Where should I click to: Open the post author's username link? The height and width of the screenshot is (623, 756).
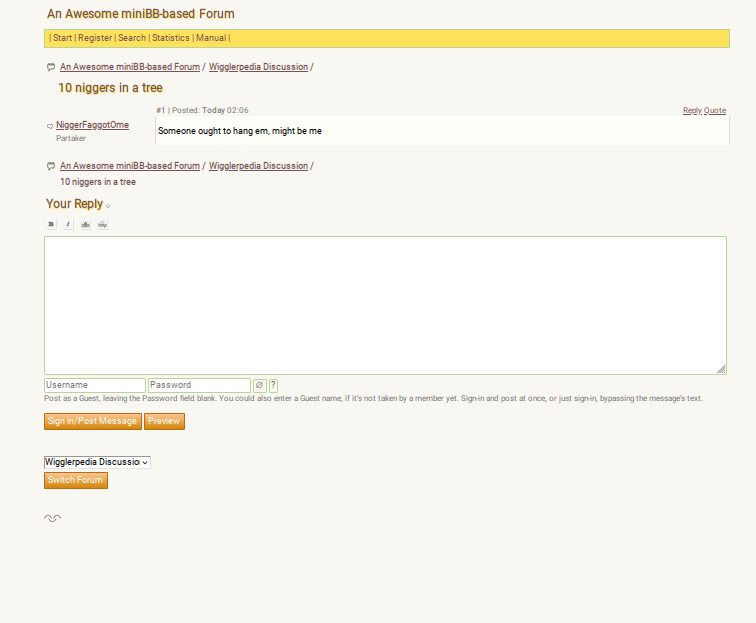coord(93,125)
